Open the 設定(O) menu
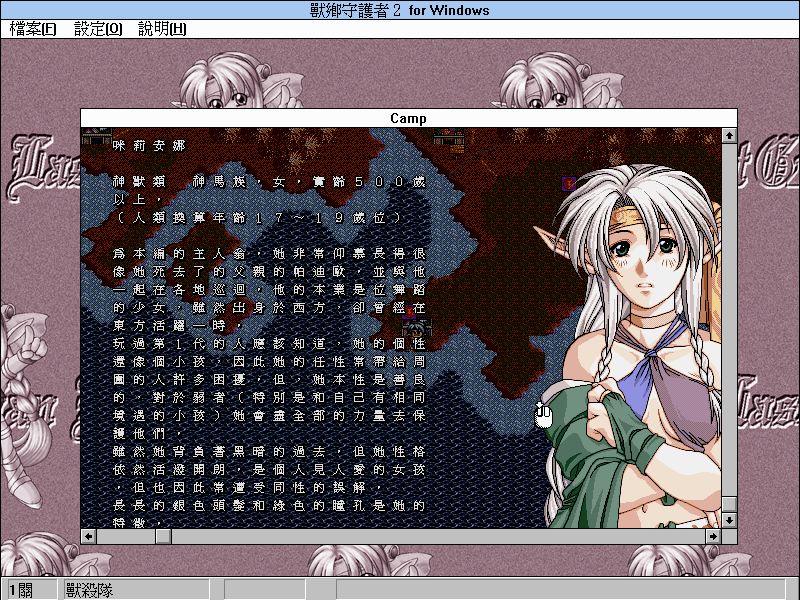 (98, 29)
